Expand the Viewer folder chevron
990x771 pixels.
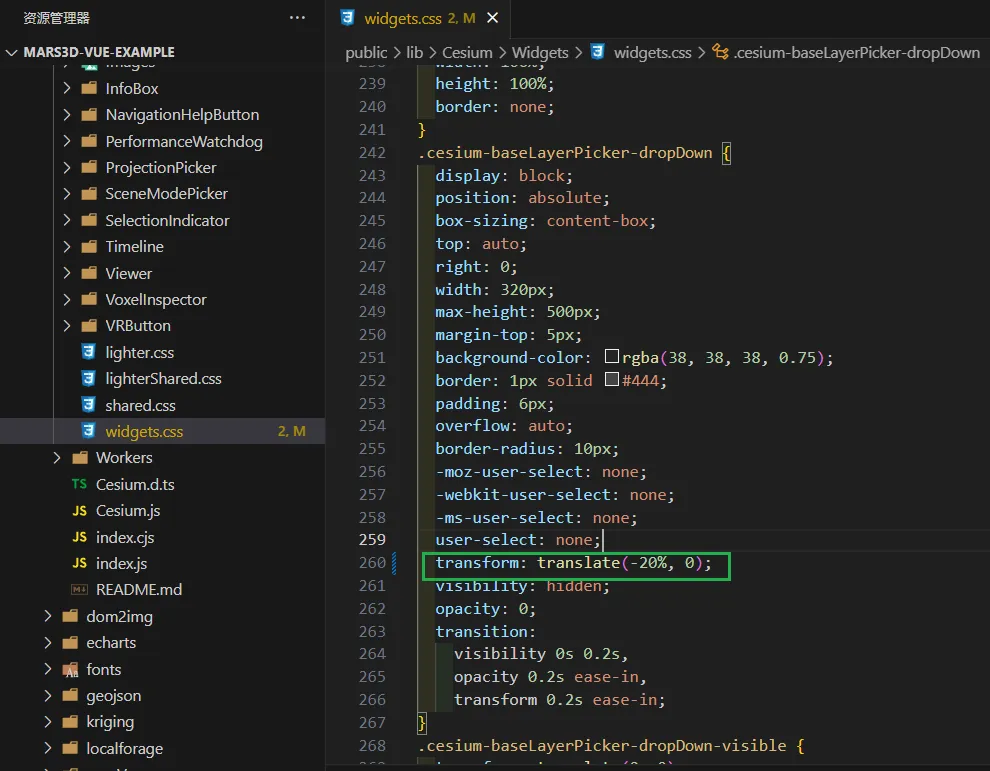point(67,273)
